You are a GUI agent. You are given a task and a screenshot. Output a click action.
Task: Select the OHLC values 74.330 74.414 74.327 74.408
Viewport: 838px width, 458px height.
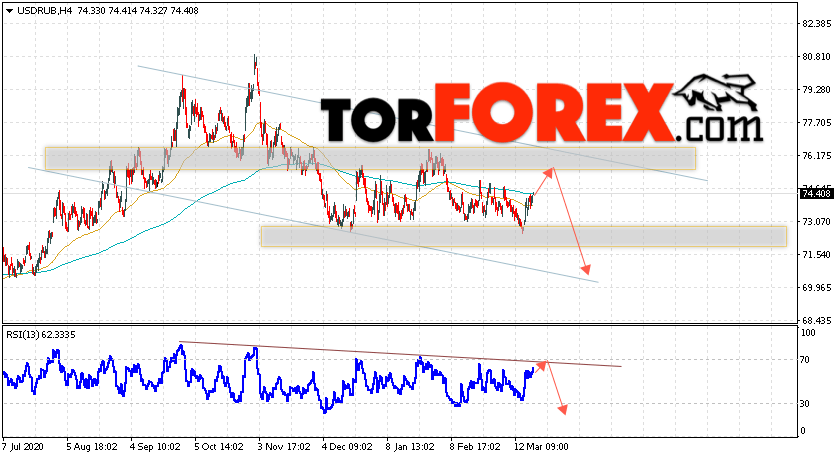[x=138, y=11]
